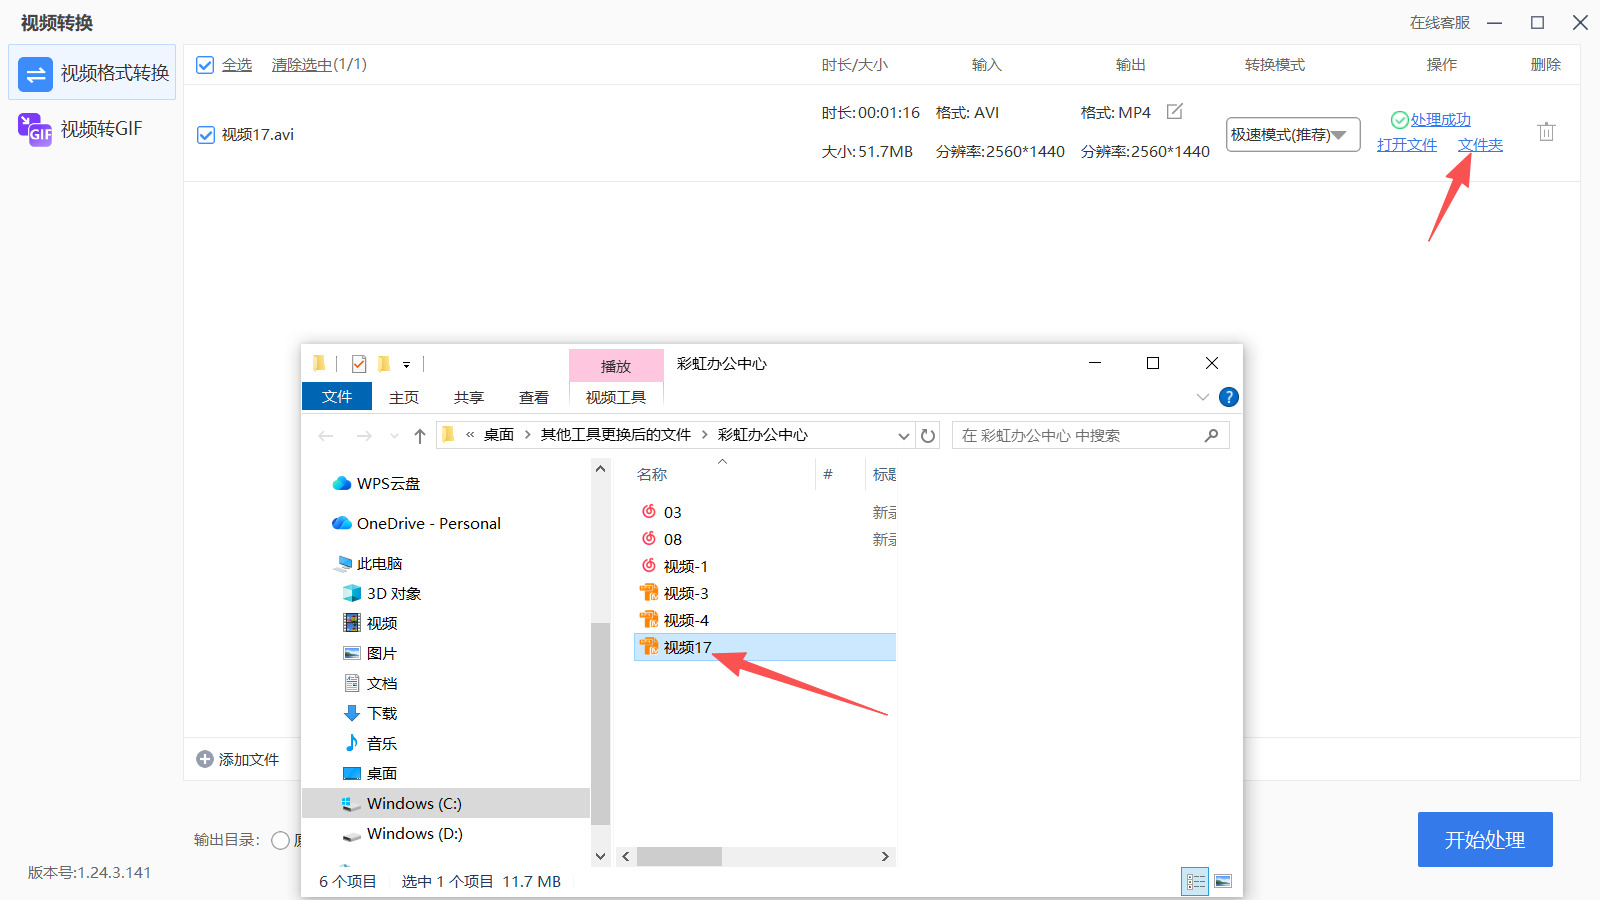Select Windows (D:) drive in navigation pane
The image size is (1600, 900).
pos(403,833)
